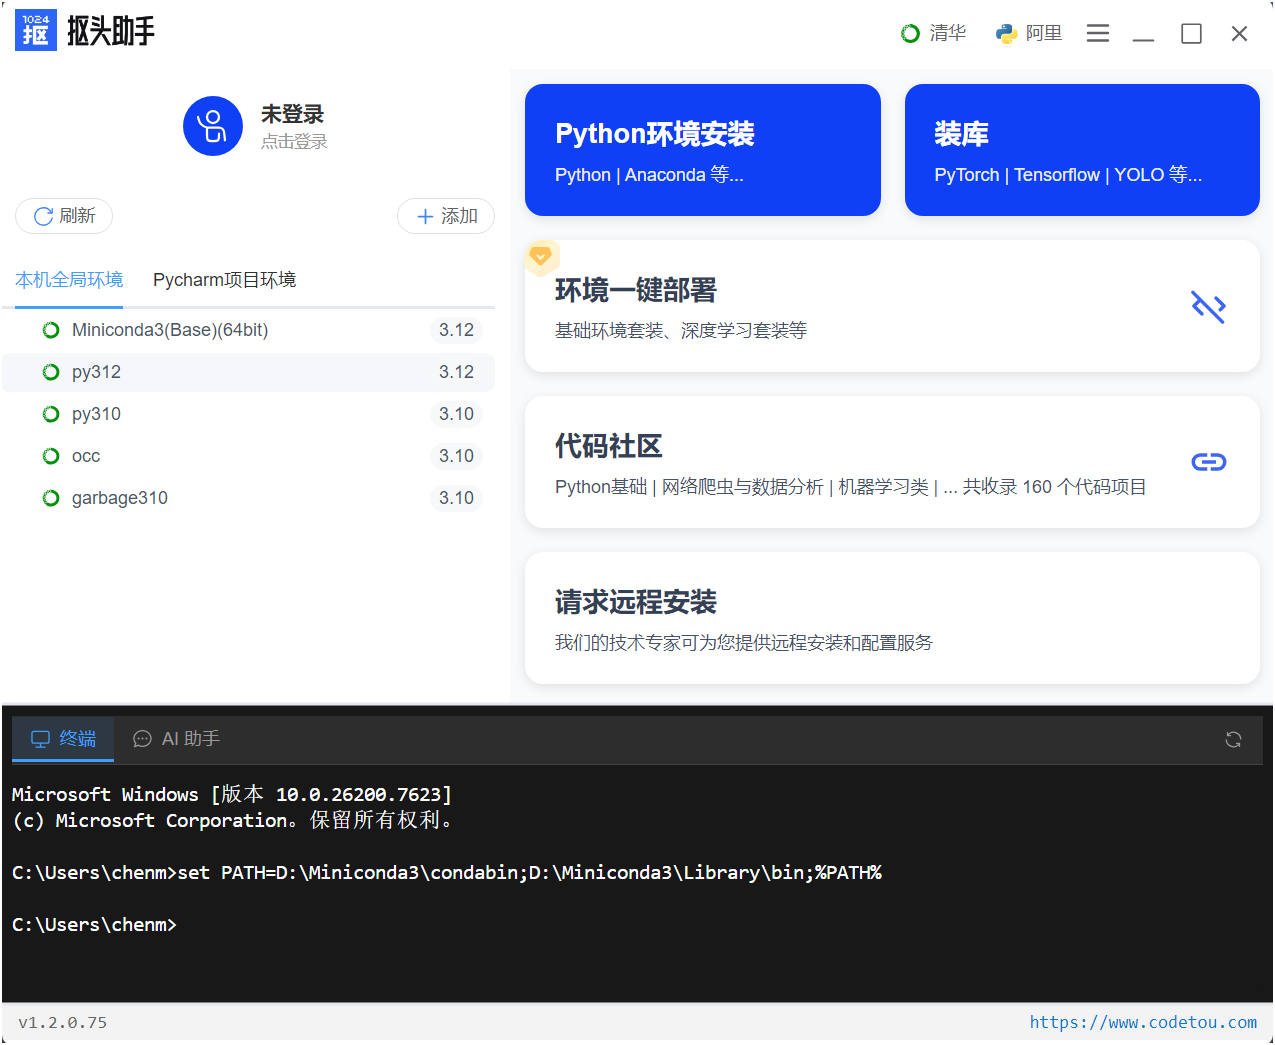Switch to 本机全局环境 tab
Viewport: 1275px width, 1045px height.
pyautogui.click(x=69, y=280)
